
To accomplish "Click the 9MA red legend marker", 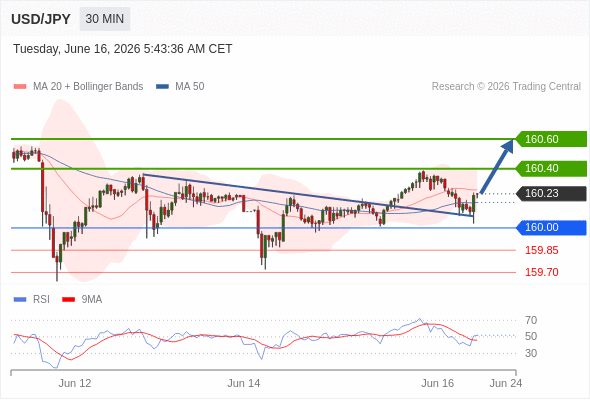I will tap(68, 300).
